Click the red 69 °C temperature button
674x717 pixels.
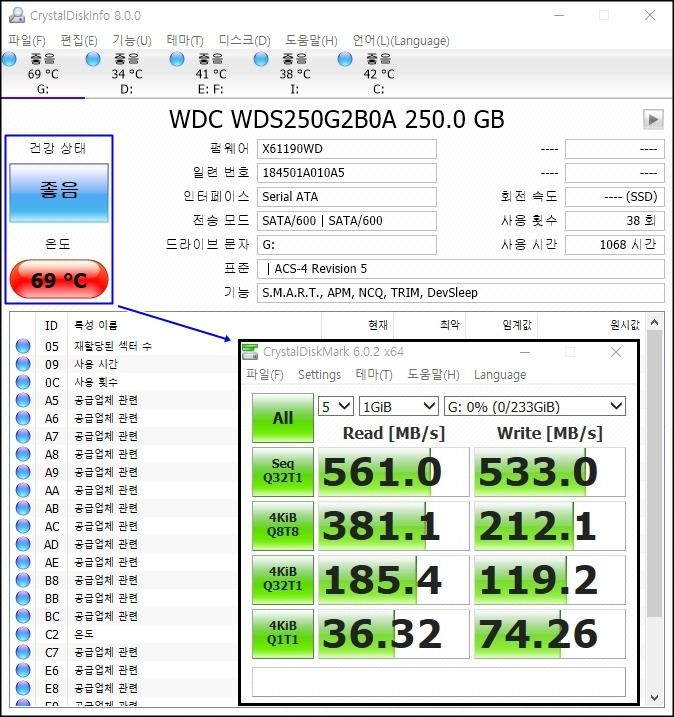point(59,279)
